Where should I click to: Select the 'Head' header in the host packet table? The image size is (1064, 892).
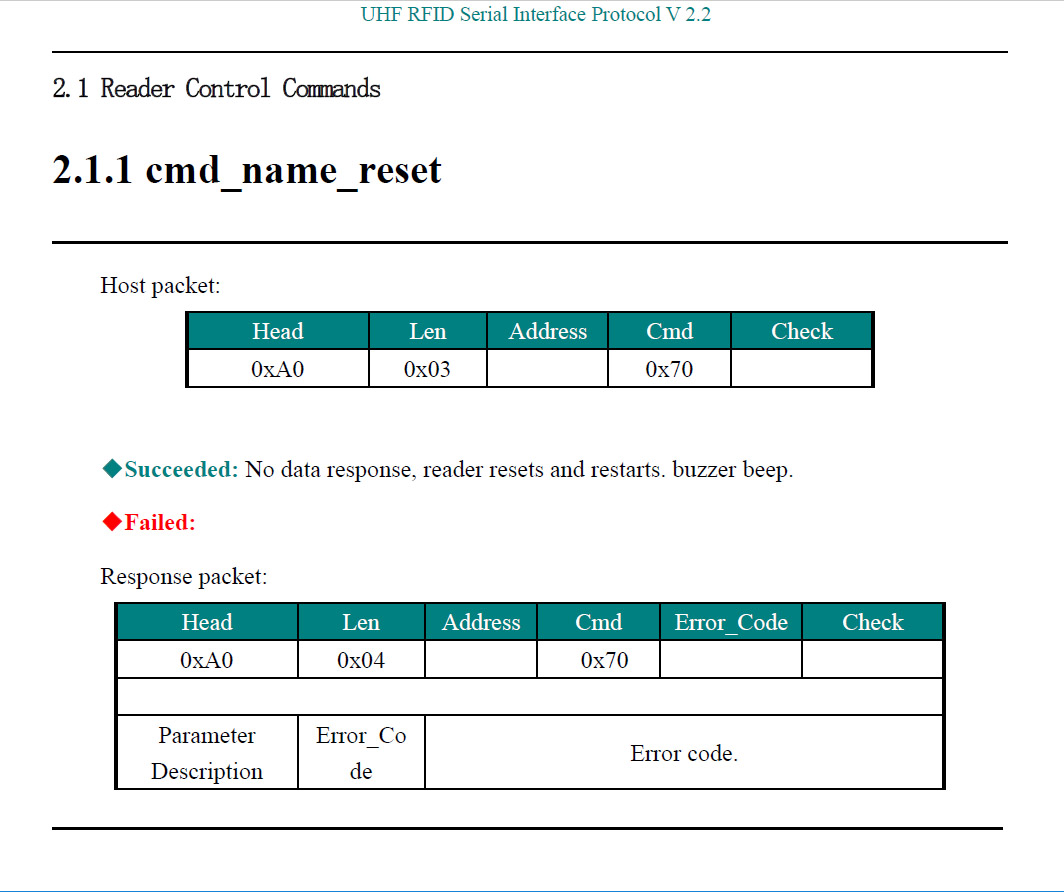278,331
